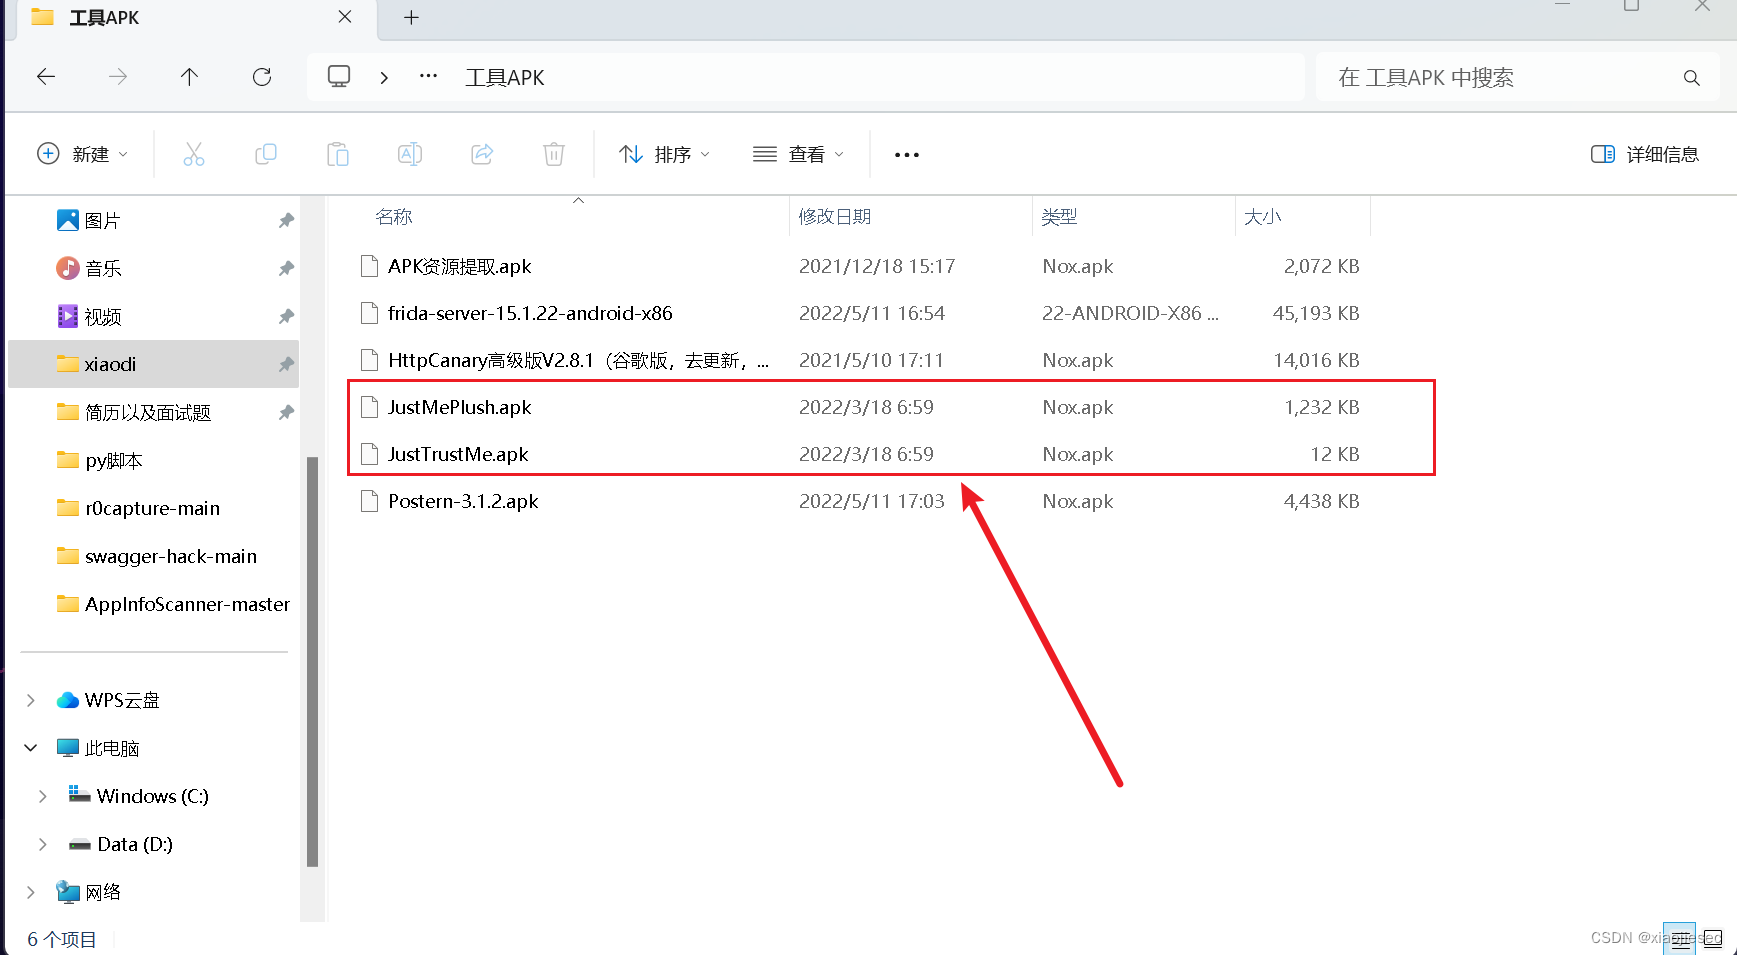
Task: Go up one folder level
Action: coord(189,77)
